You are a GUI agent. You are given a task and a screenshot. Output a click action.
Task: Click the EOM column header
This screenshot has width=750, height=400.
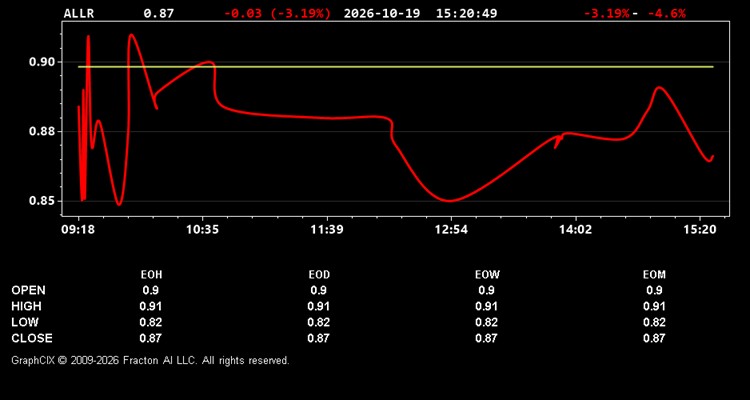tap(654, 275)
